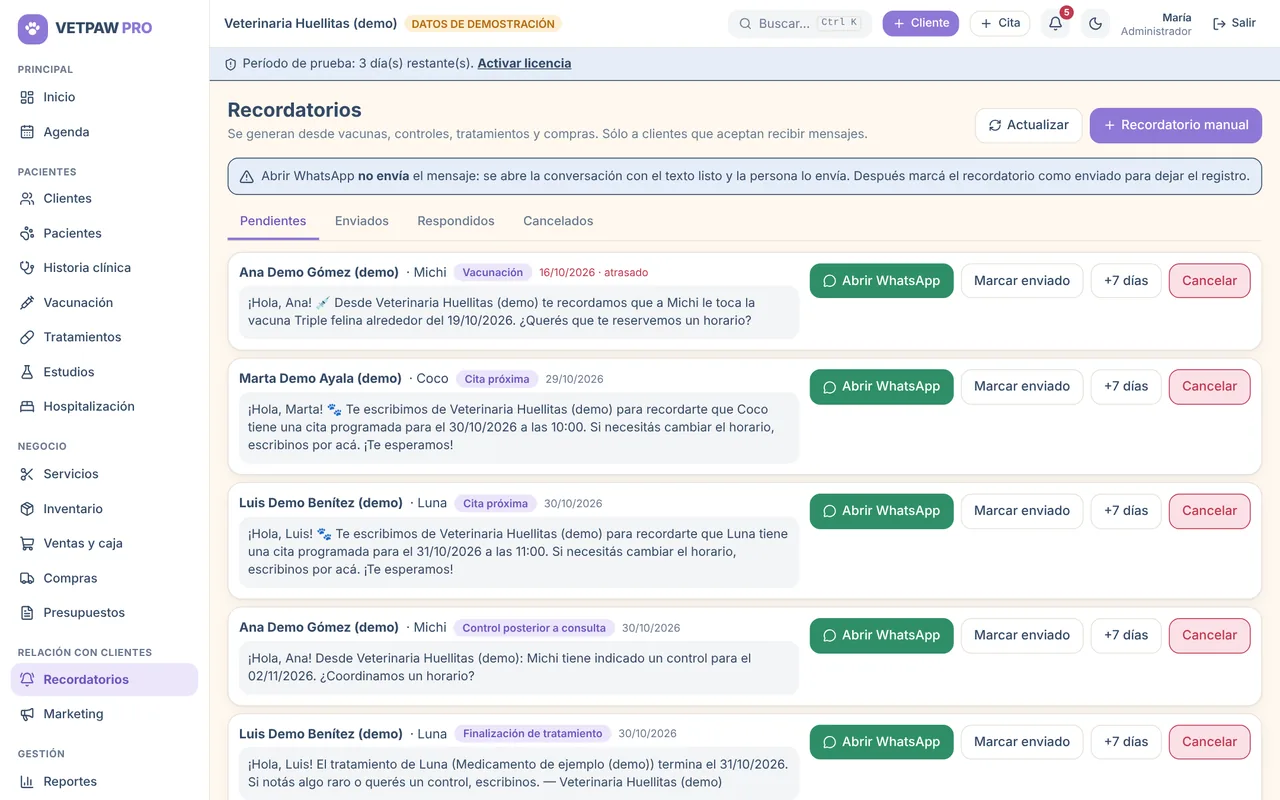This screenshot has width=1280, height=800.
Task: Click the Clientes people icon
Action: coord(27,199)
